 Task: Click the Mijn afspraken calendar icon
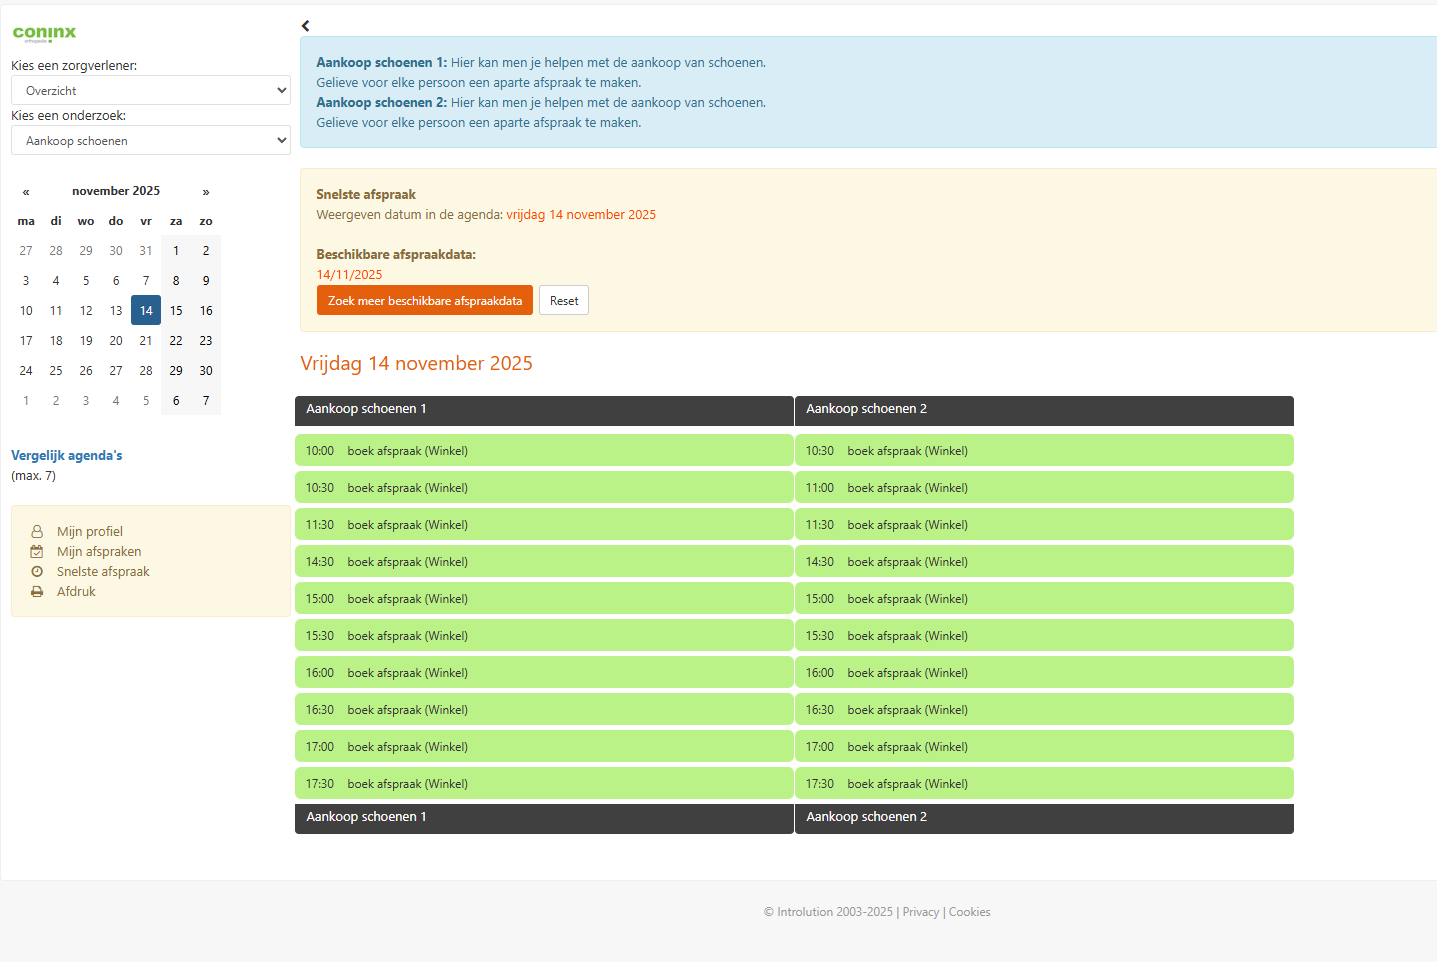[x=37, y=552]
